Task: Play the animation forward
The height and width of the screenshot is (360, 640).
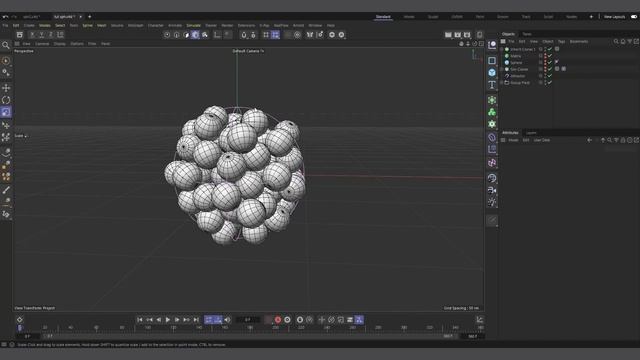Action: 168,320
